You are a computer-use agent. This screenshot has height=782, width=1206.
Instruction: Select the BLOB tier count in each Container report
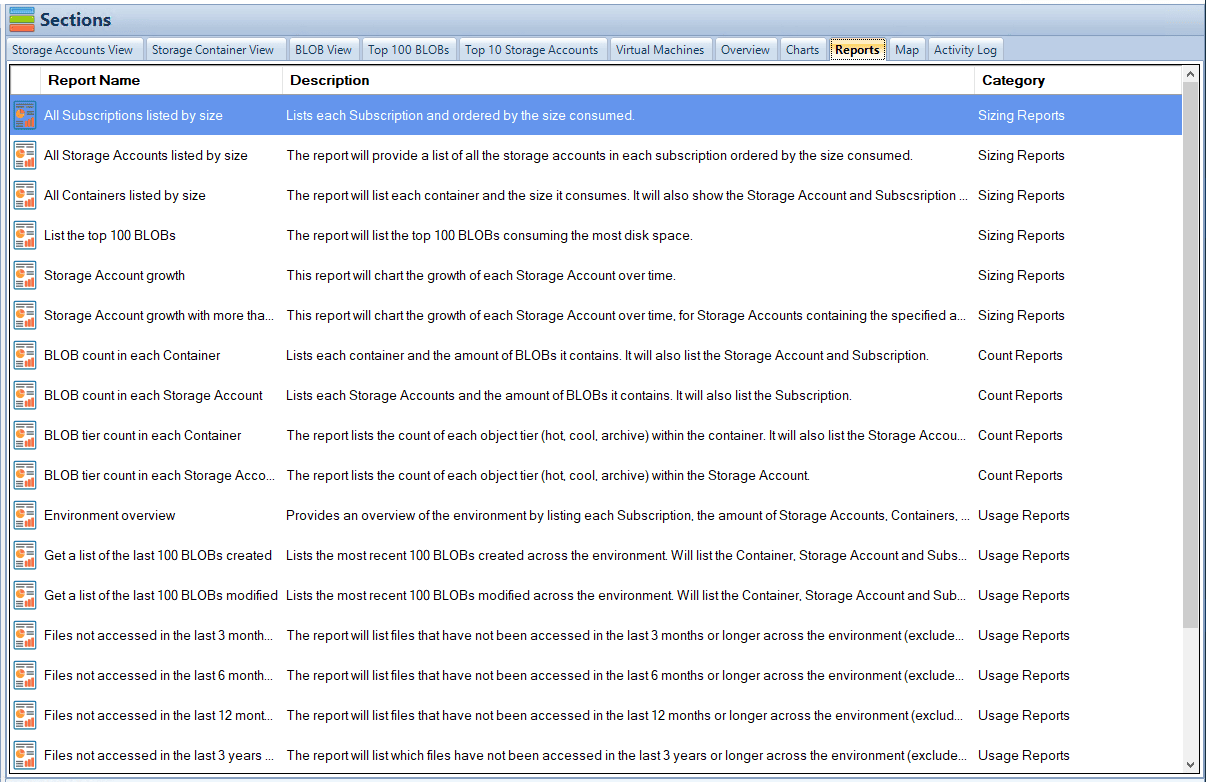click(x=143, y=436)
